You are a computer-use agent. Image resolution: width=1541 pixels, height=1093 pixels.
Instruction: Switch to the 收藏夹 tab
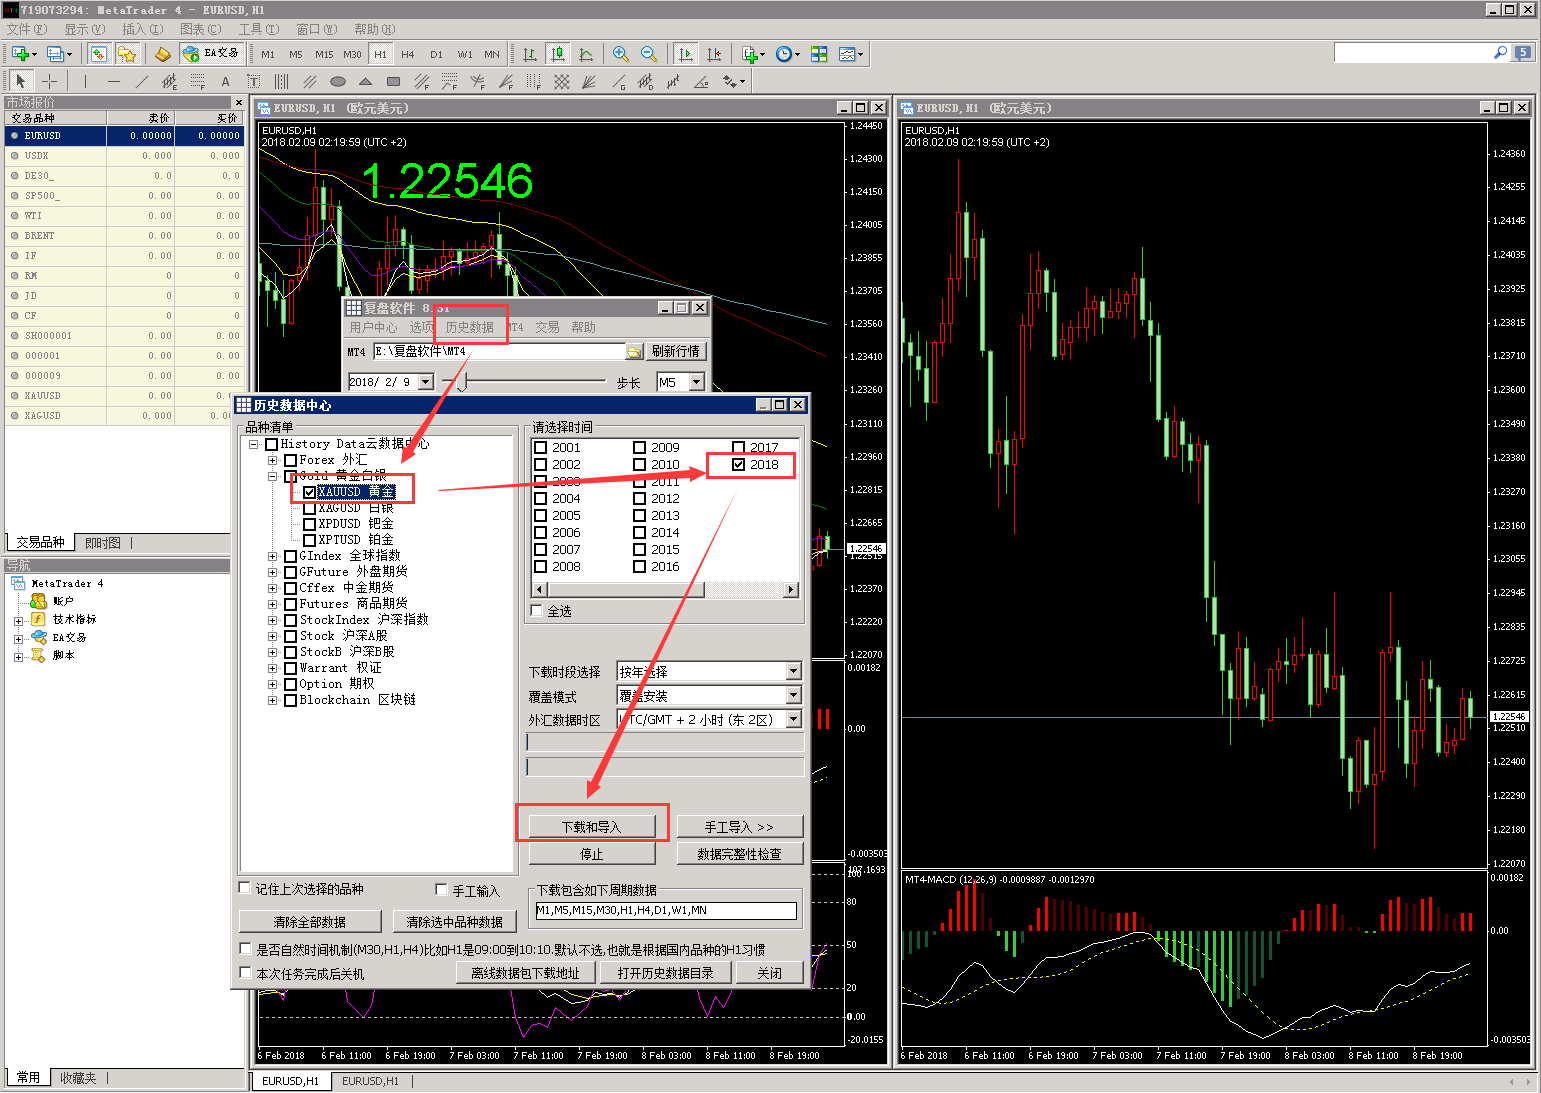point(78,1078)
